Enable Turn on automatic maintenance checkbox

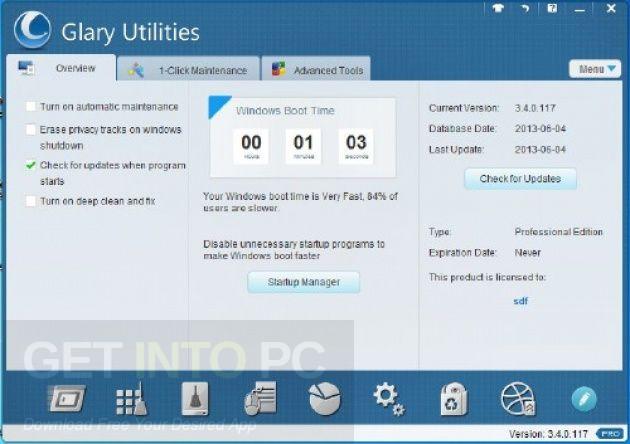coord(31,106)
